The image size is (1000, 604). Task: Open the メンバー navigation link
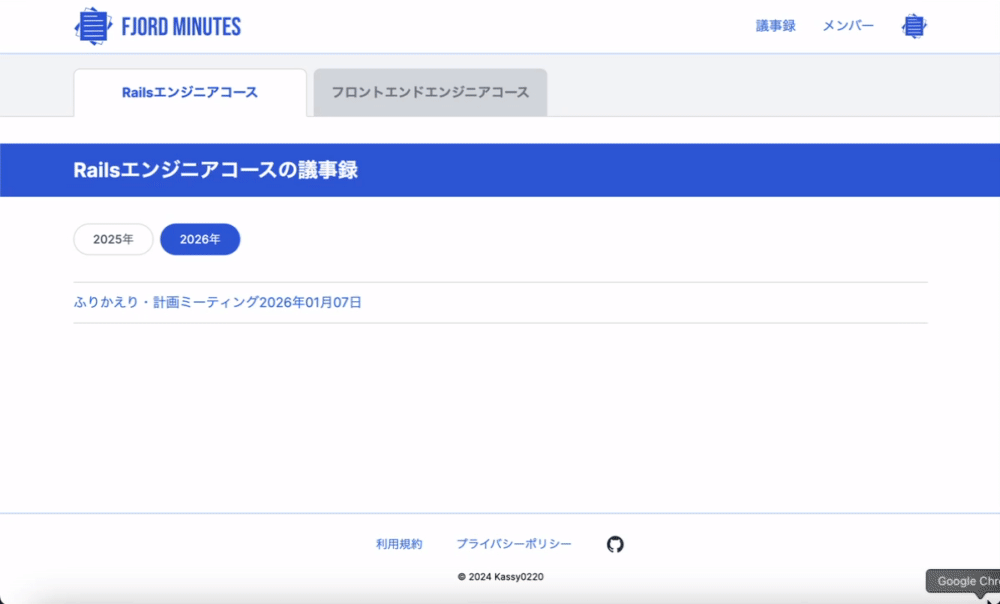click(848, 26)
